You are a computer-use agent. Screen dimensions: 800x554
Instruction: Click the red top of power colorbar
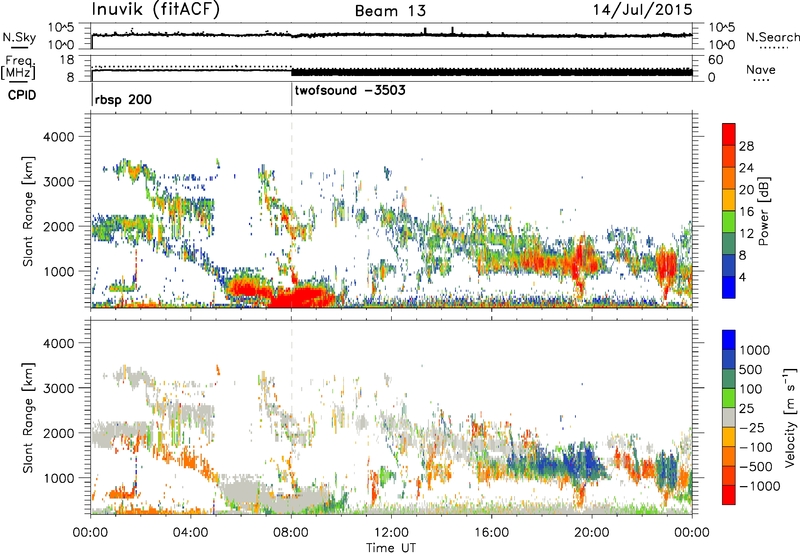click(729, 135)
